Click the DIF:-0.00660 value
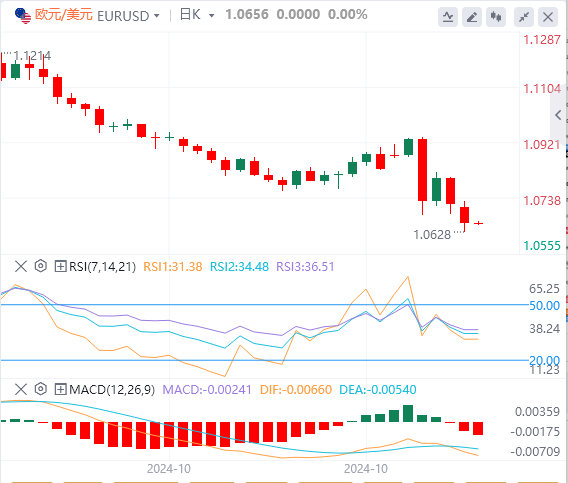The height and width of the screenshot is (483, 568). tap(296, 390)
